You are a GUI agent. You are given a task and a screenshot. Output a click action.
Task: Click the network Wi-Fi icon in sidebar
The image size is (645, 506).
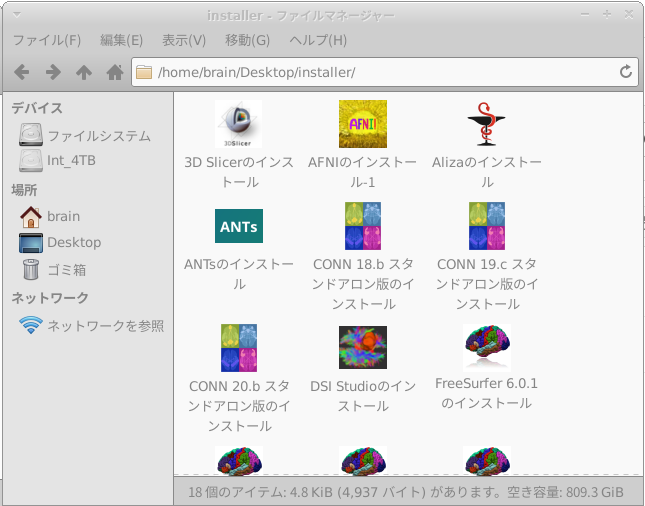click(31, 325)
